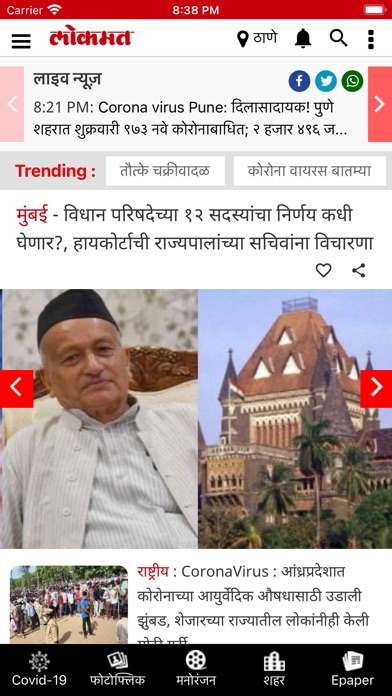The width and height of the screenshot is (392, 696).
Task: Share live news on Twitter
Action: click(x=326, y=81)
